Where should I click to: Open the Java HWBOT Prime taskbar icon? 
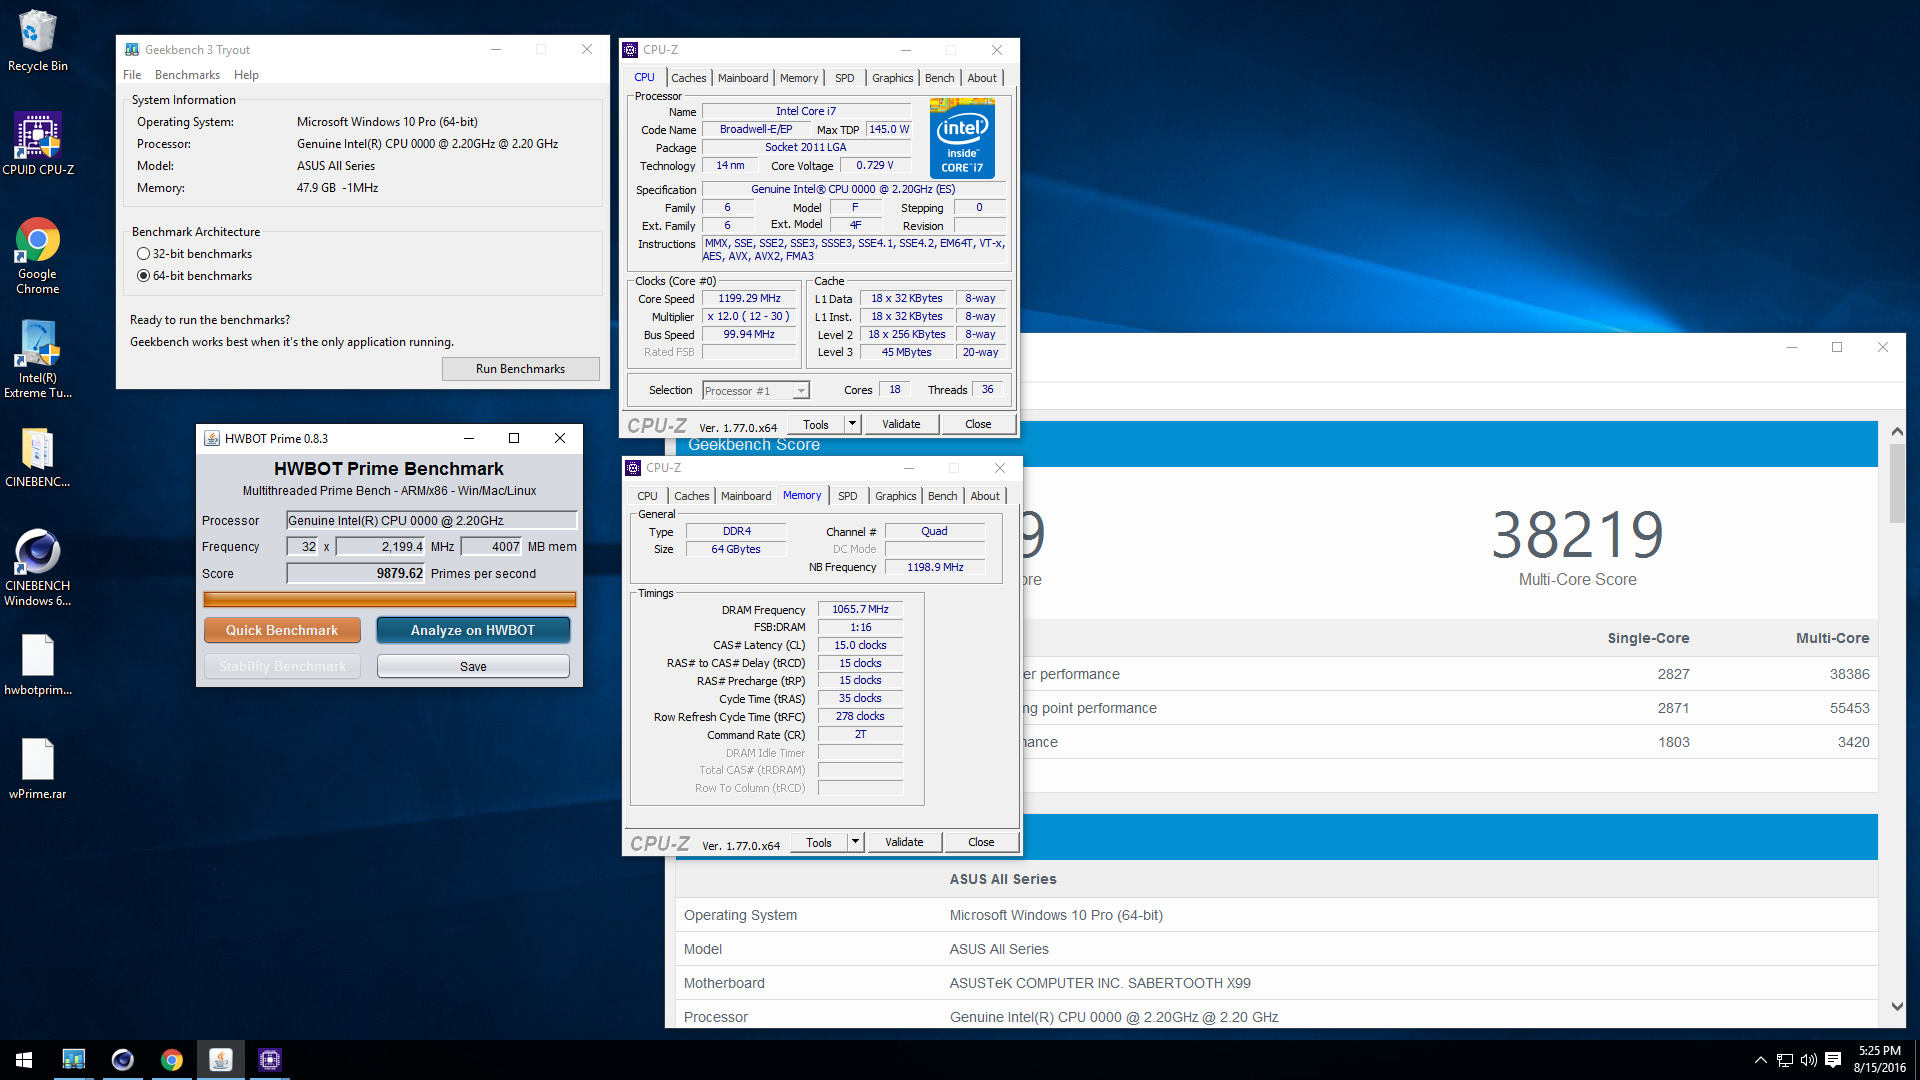coord(220,1060)
